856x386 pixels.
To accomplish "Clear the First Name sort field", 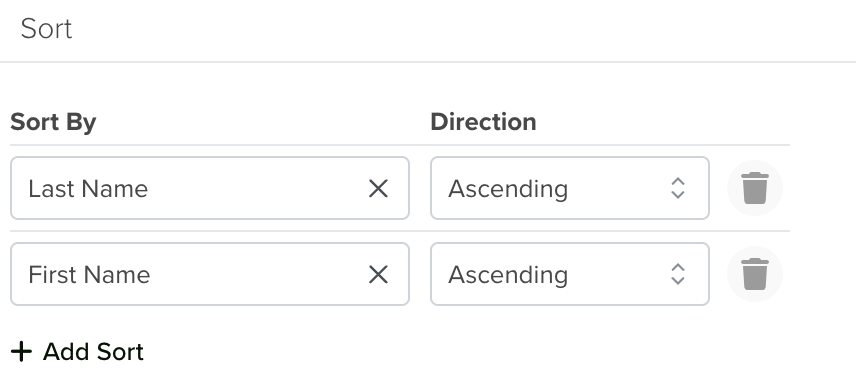I will click(378, 275).
